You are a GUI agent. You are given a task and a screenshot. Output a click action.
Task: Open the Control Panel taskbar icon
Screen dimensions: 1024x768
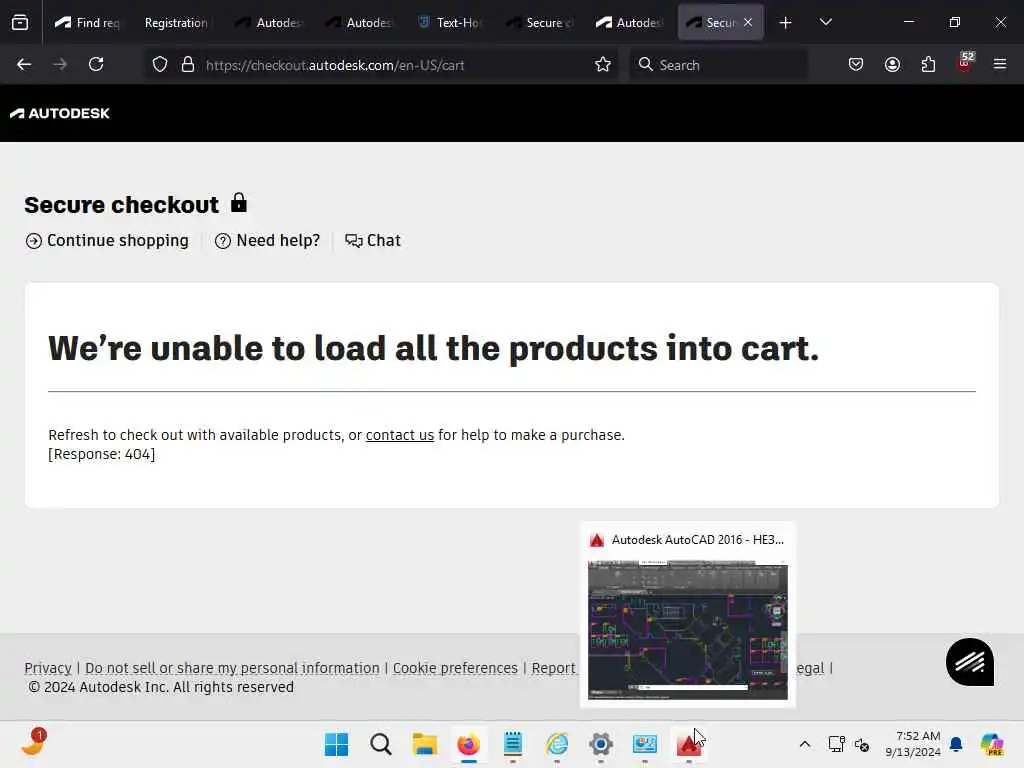(645, 744)
